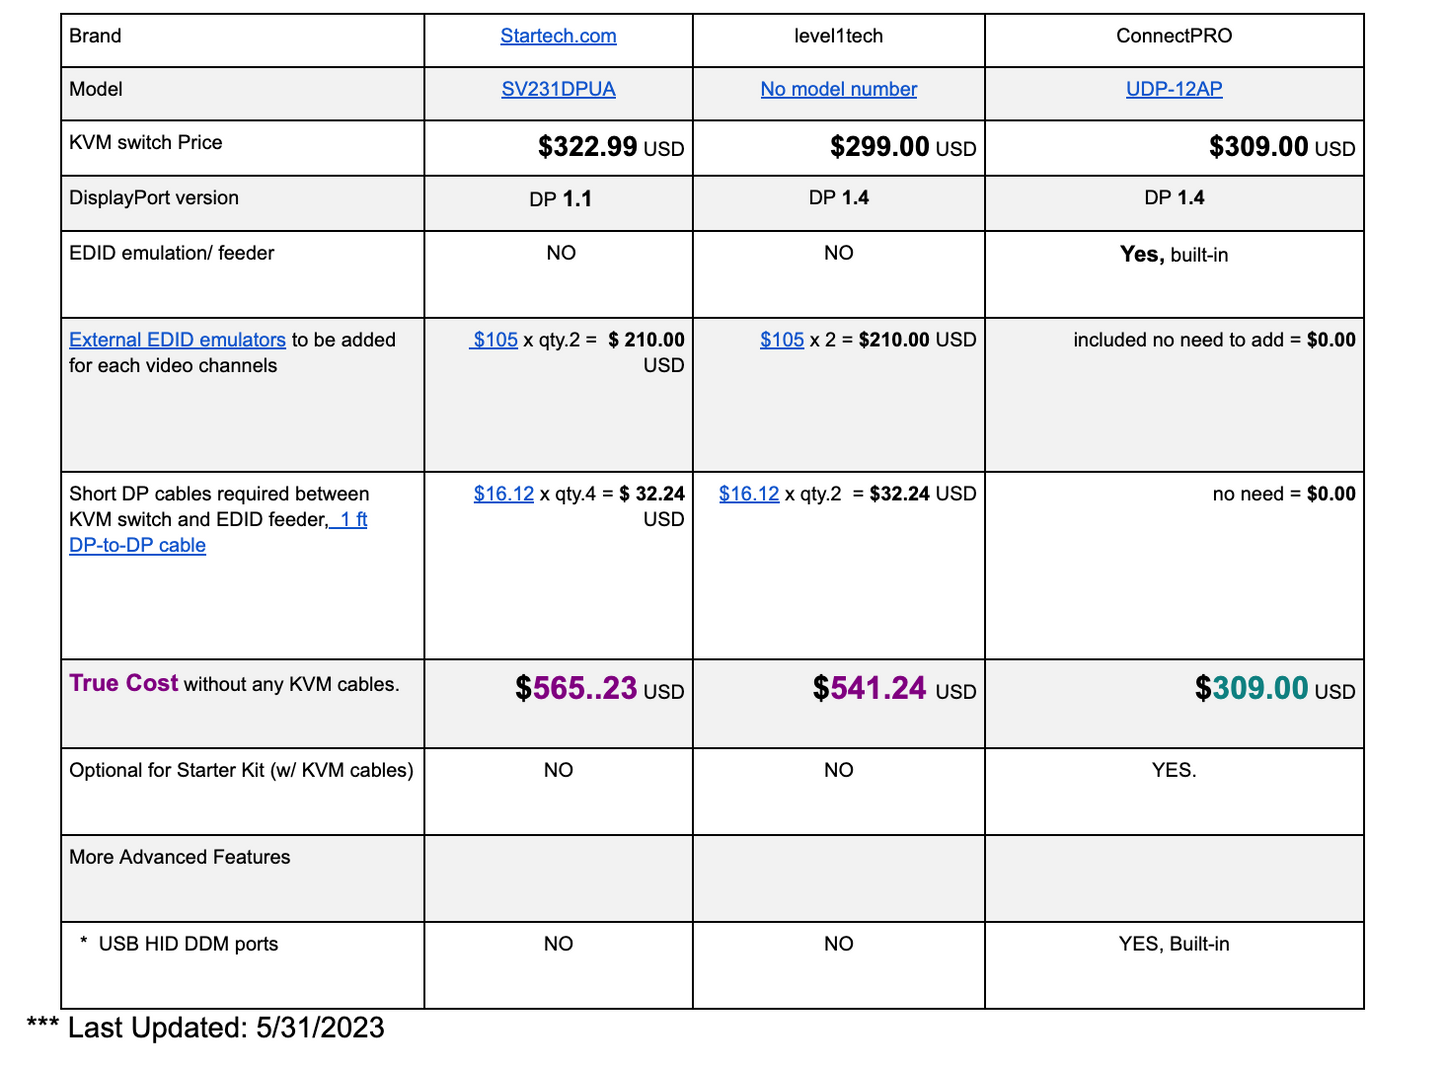The image size is (1445, 1068).
Task: Select the $299.00 USD KVM price
Action: 902,147
